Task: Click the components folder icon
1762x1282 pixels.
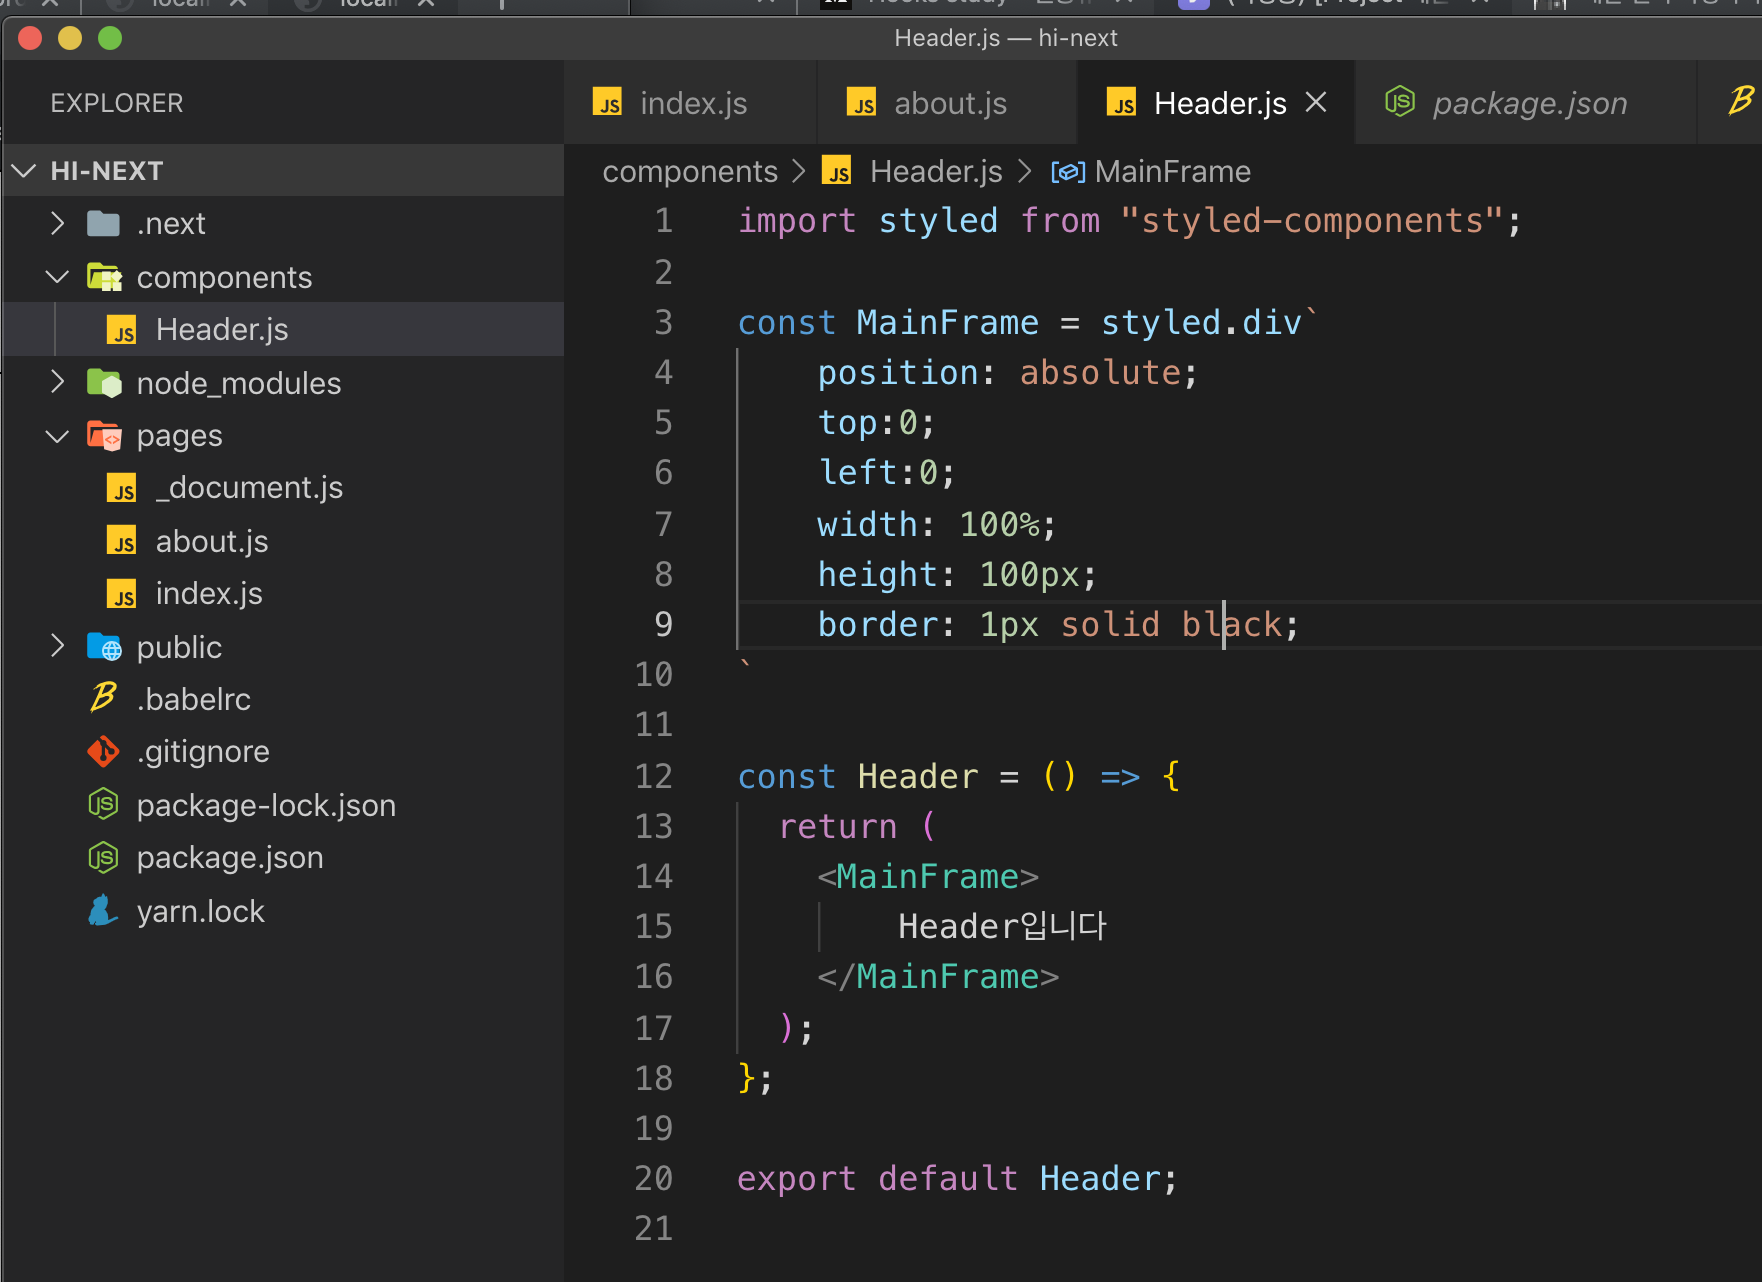Action: coord(104,277)
